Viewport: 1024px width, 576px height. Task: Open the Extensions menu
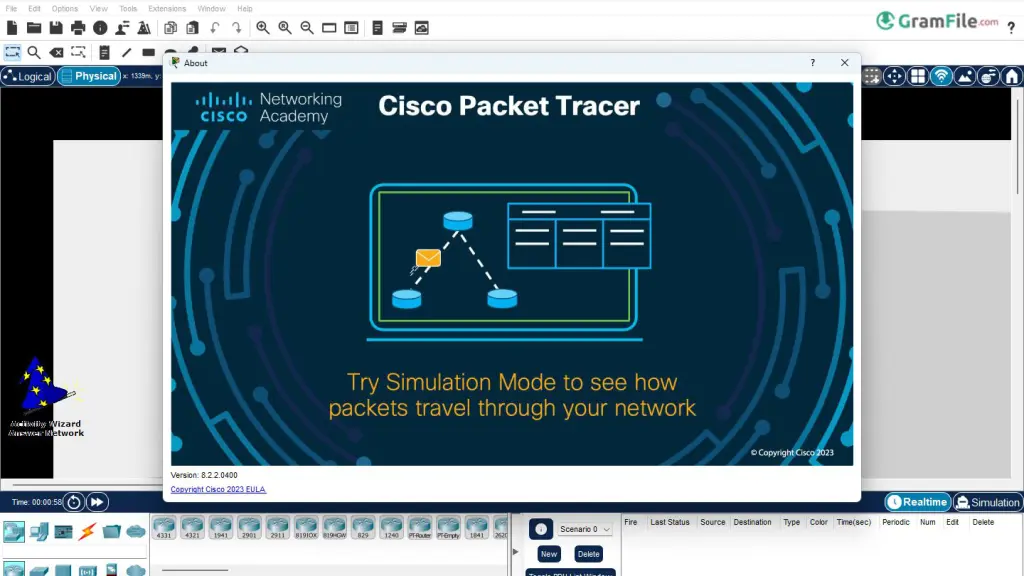[167, 8]
